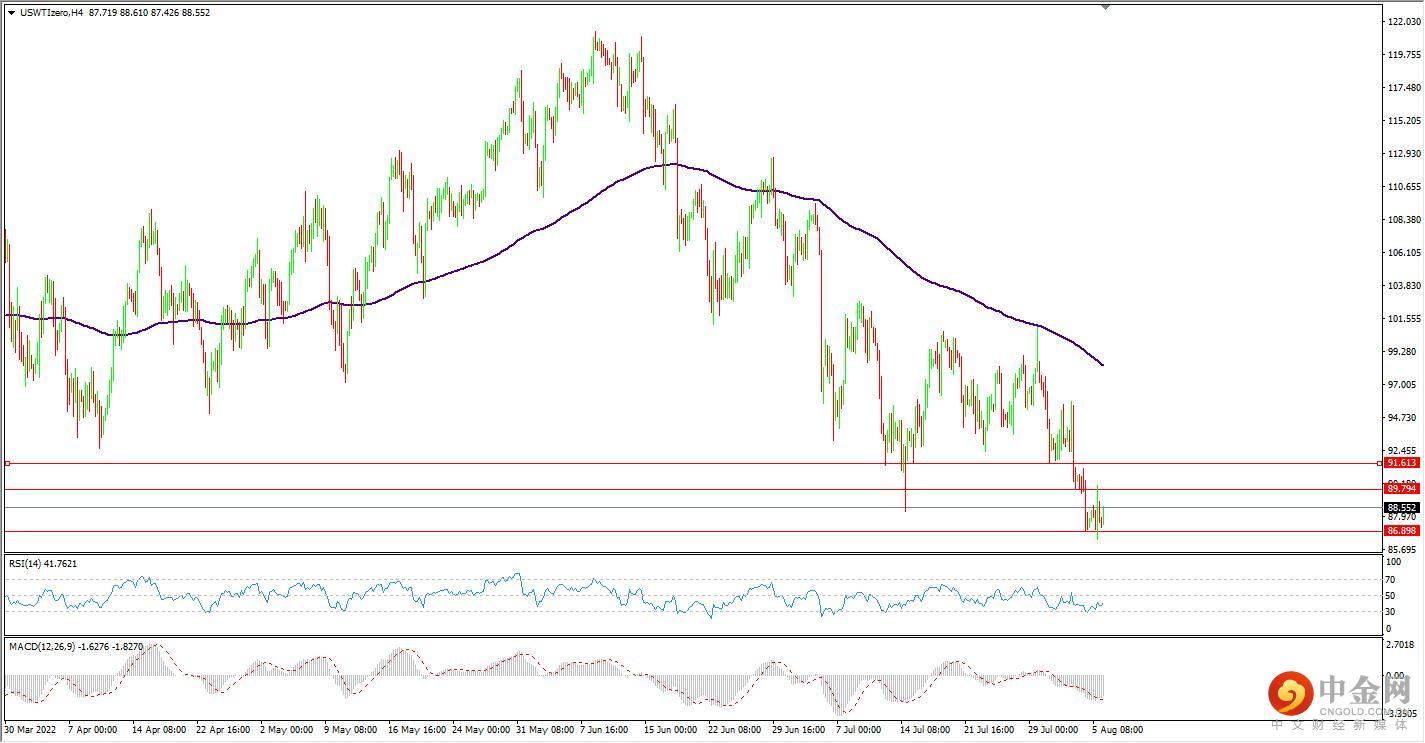Click the 22 Jun 08:00 date label
The width and height of the screenshot is (1425, 743).
[735, 730]
